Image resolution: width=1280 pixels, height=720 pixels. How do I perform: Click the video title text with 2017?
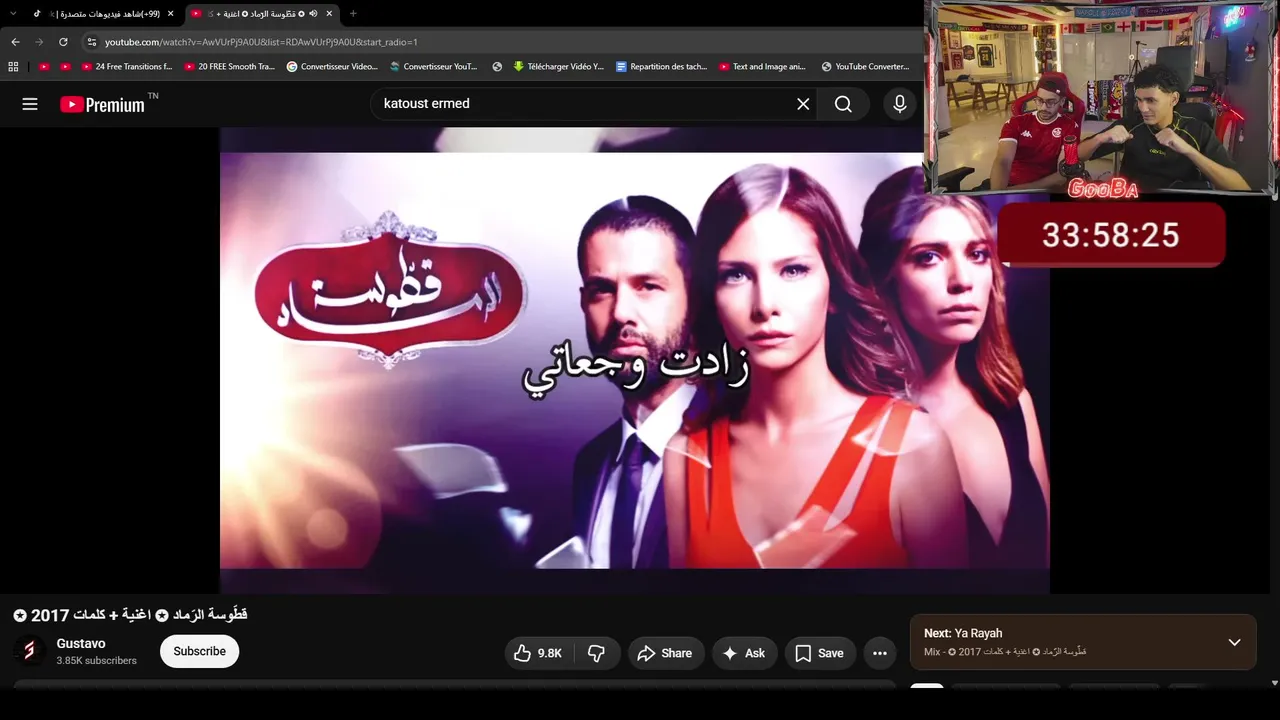click(x=131, y=615)
